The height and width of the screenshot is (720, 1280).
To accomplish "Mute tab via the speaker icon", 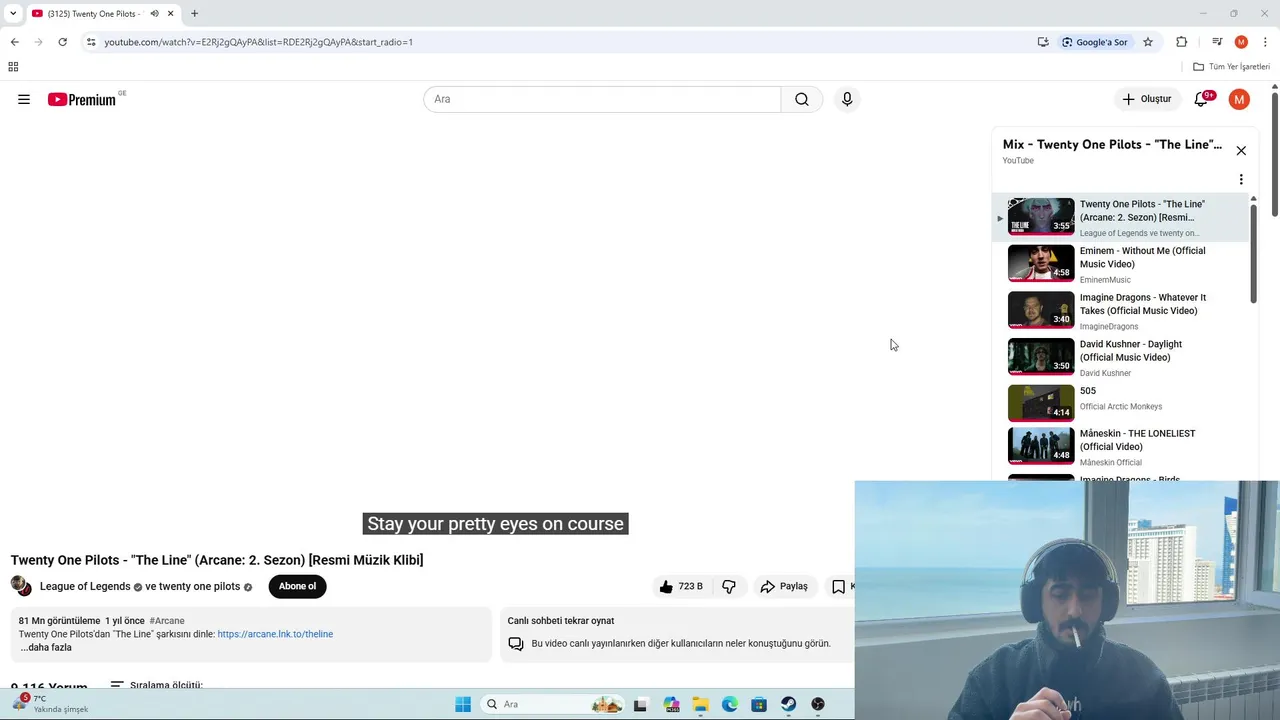I will [154, 14].
